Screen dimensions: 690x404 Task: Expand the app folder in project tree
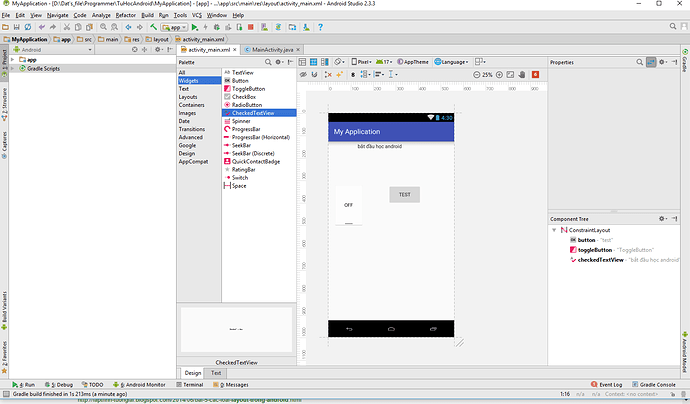point(13,59)
